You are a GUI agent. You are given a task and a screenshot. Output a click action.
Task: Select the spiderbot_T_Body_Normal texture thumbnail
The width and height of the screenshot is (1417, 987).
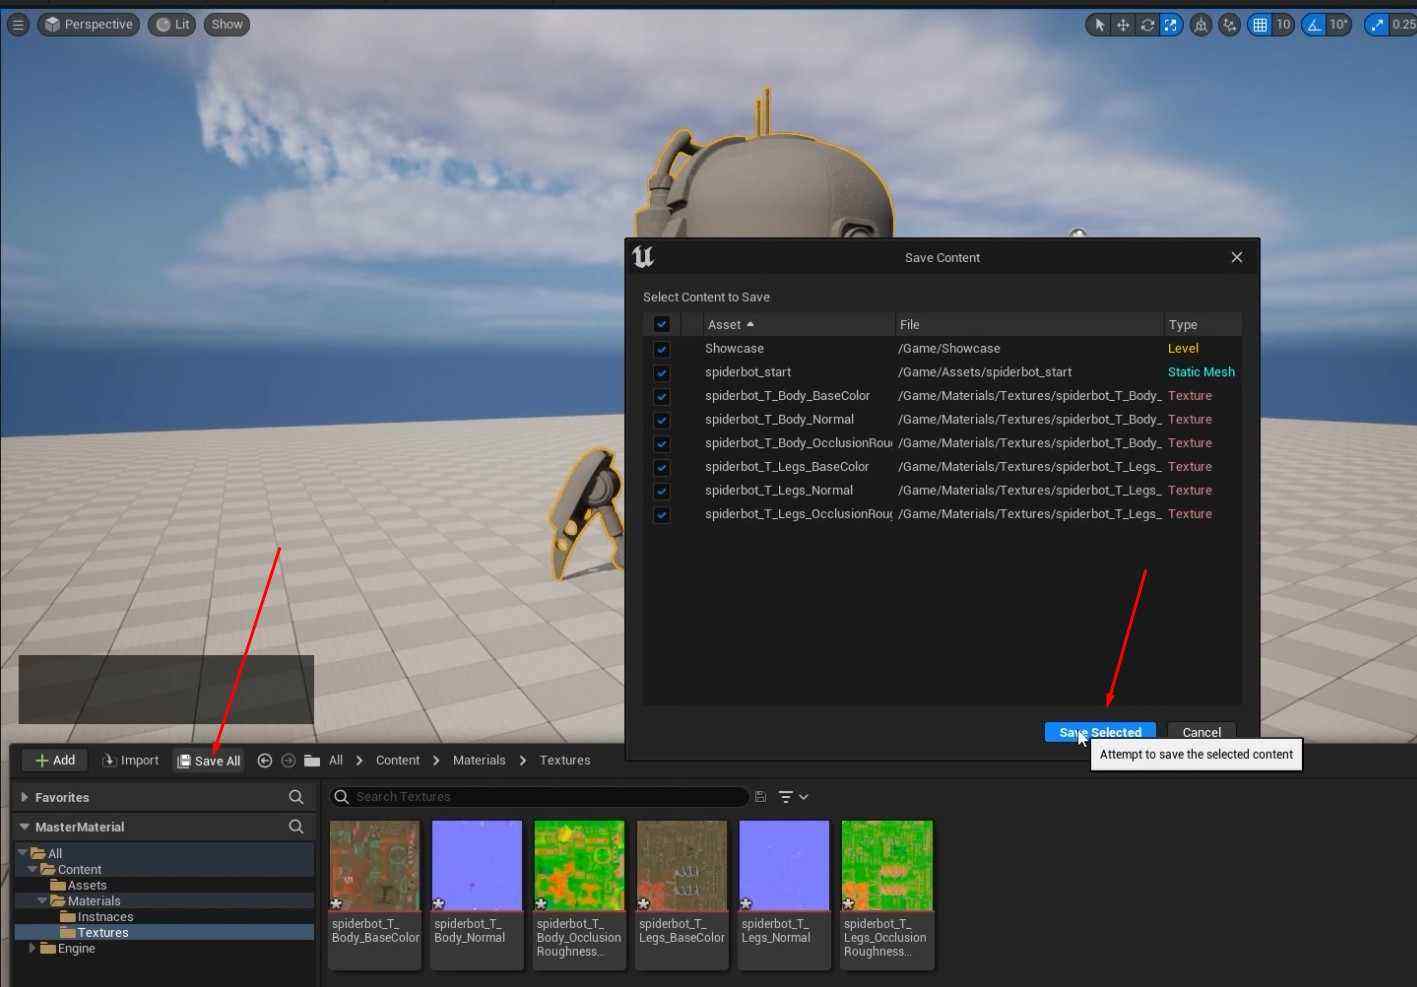click(x=477, y=866)
